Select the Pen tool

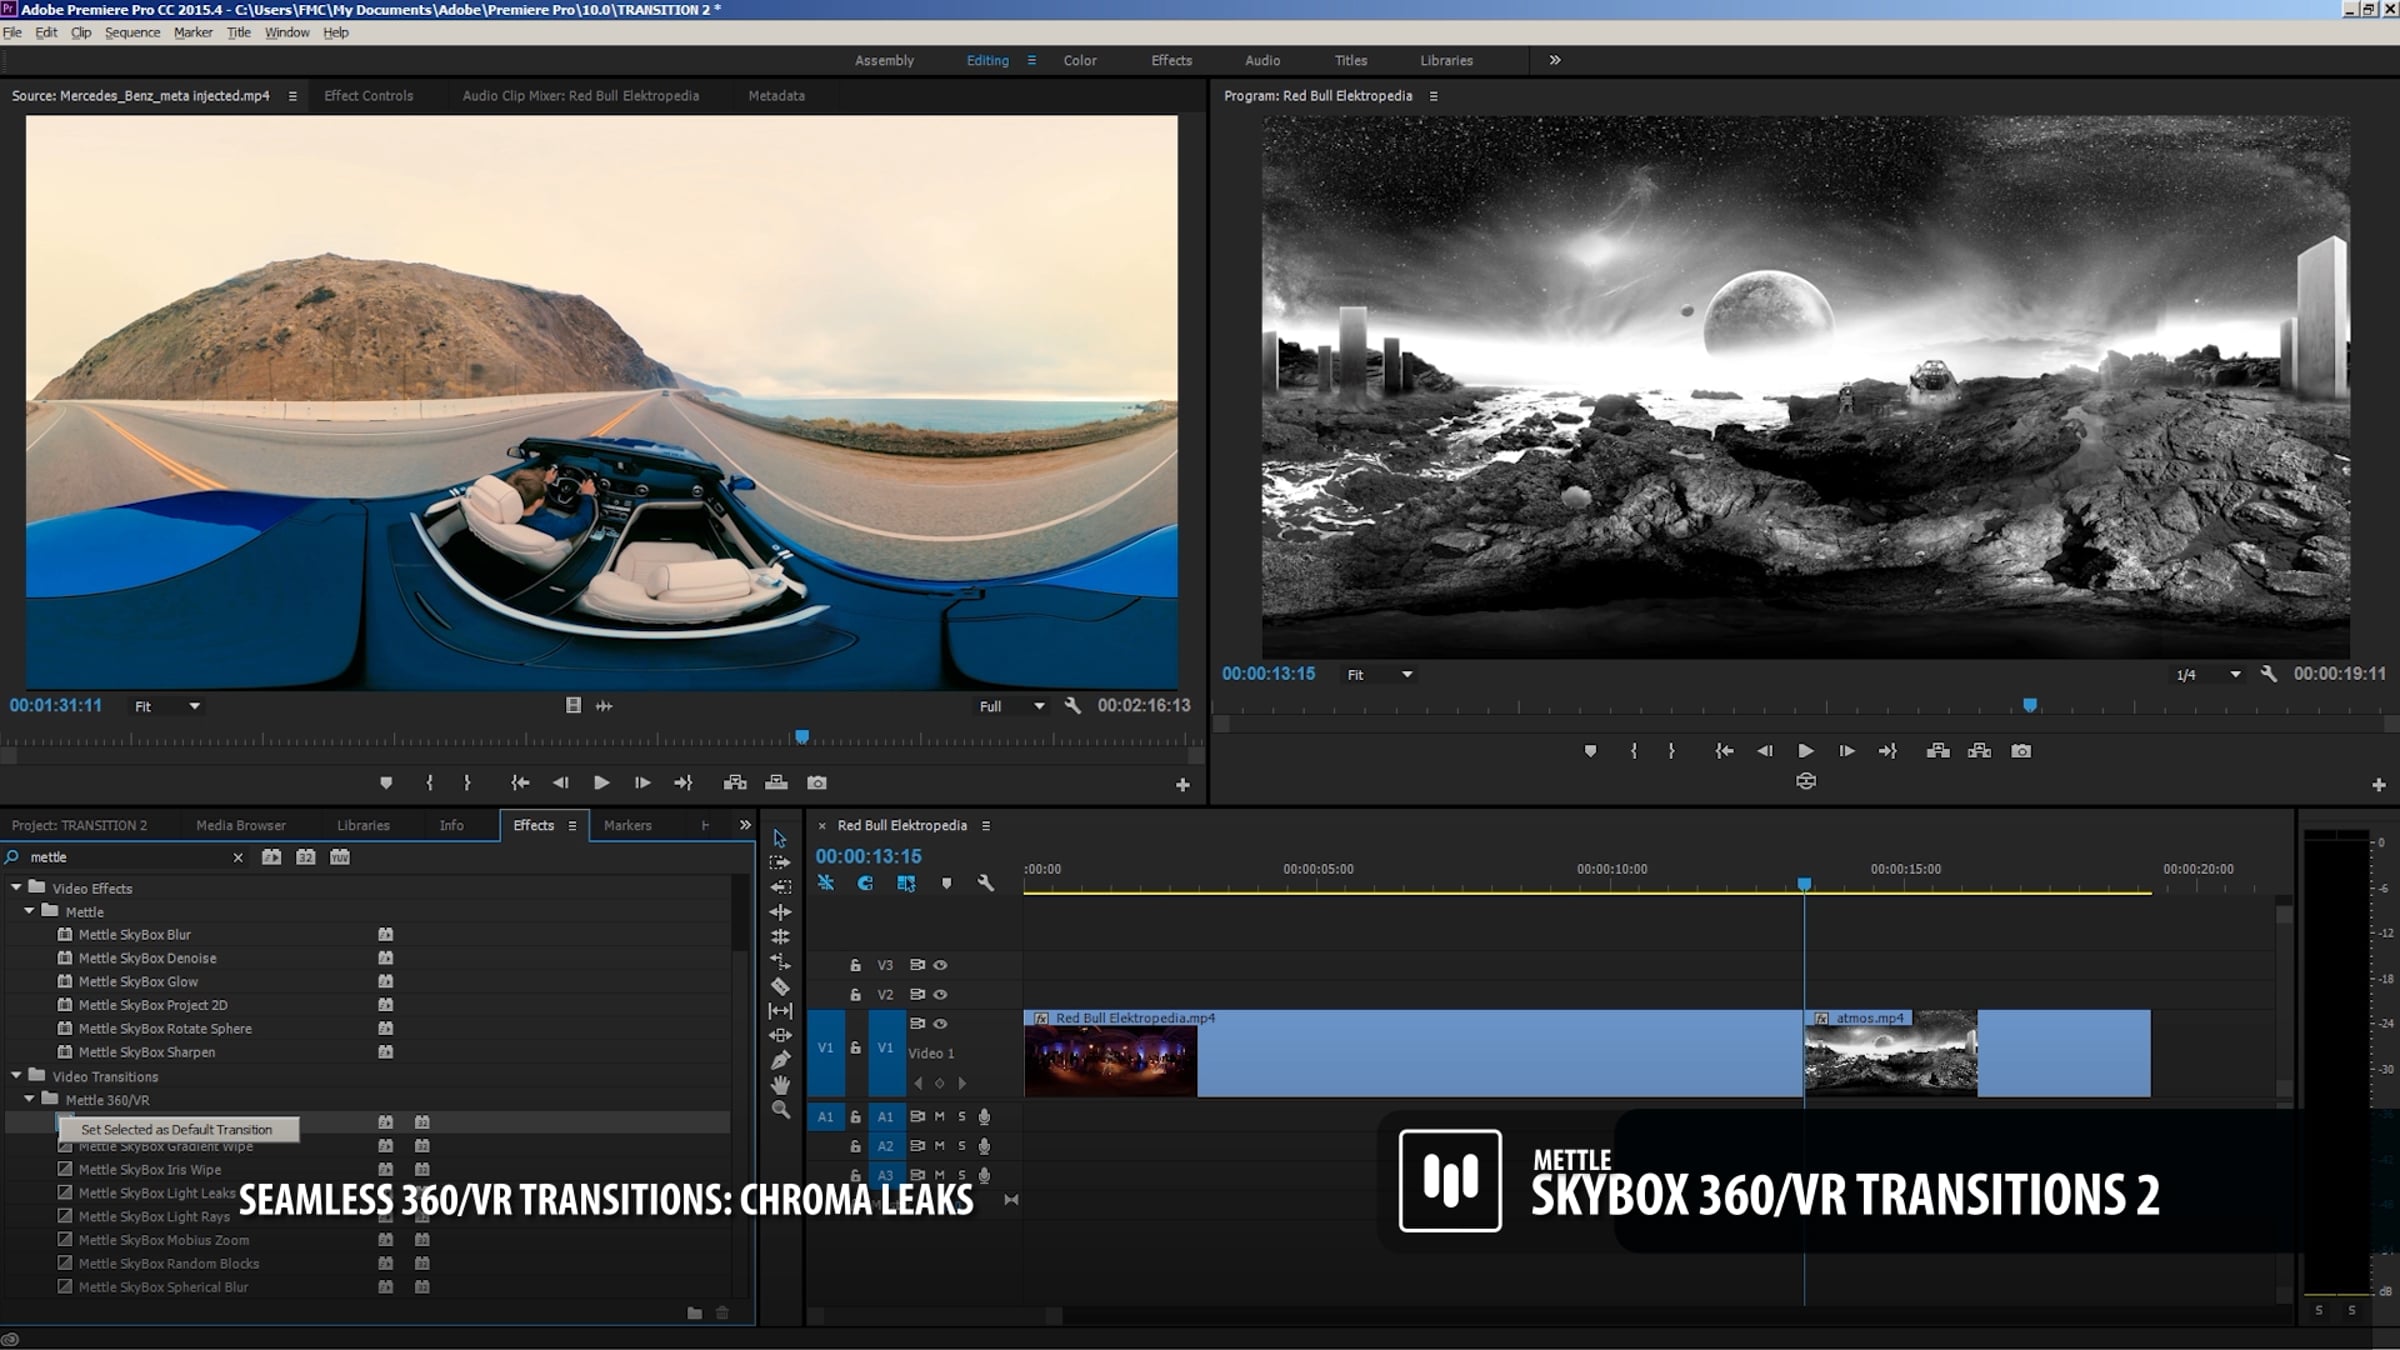pyautogui.click(x=780, y=1060)
